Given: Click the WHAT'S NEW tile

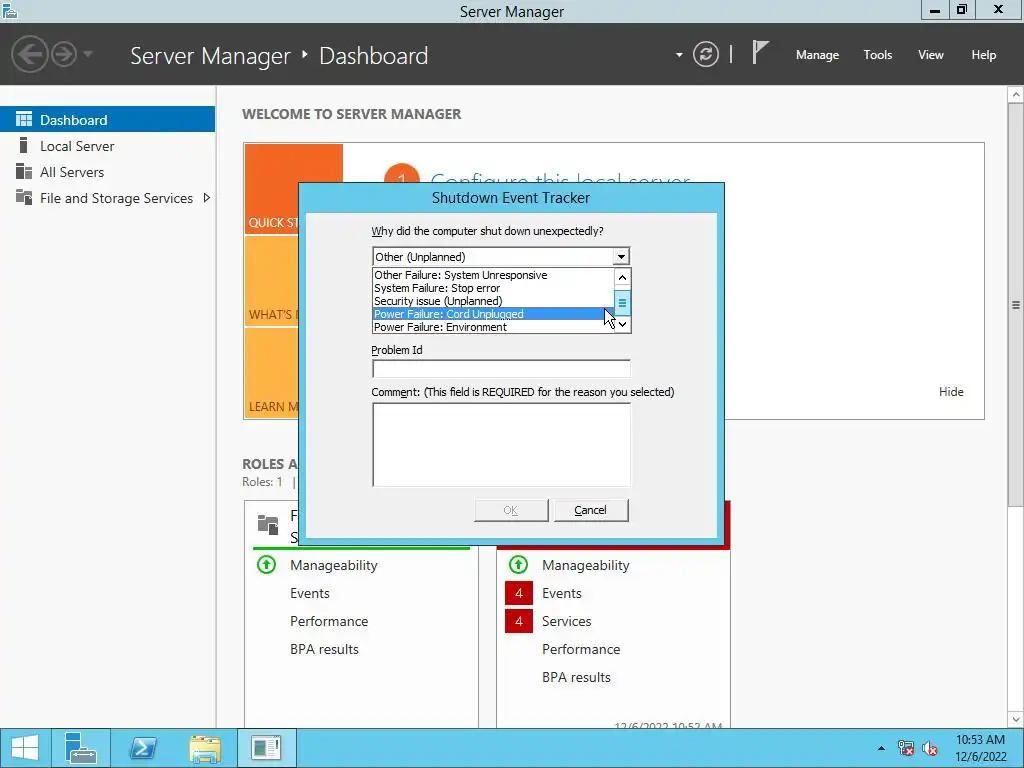Looking at the screenshot, I should point(271,281).
